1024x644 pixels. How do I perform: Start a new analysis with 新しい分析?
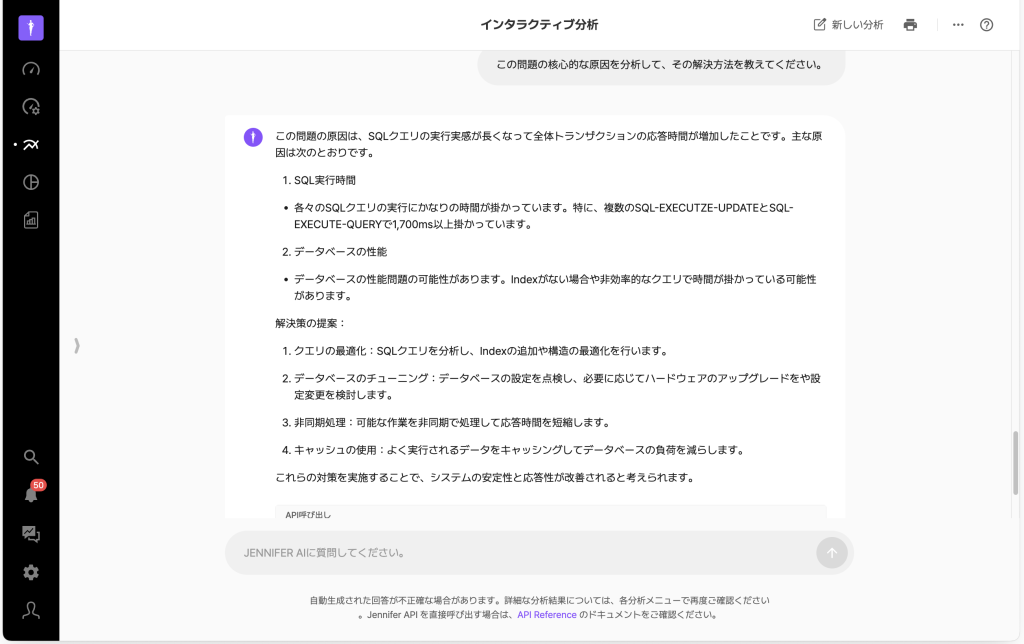point(848,25)
